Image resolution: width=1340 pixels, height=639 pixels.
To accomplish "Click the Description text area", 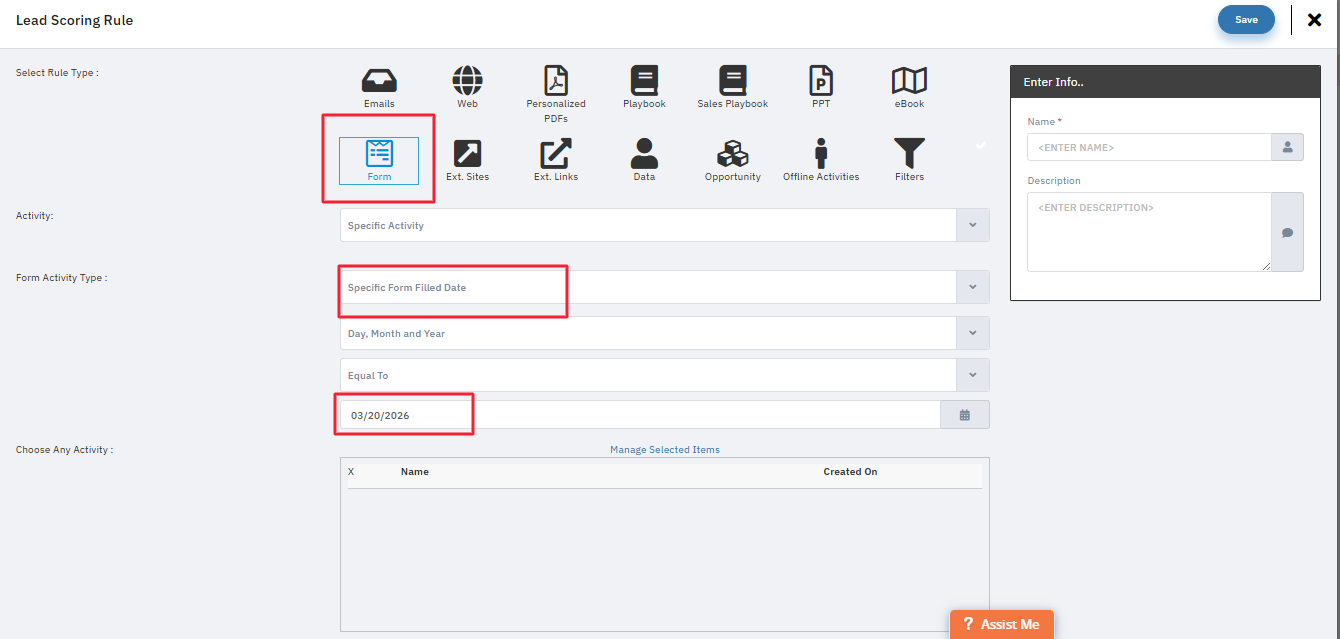I will pyautogui.click(x=1148, y=231).
